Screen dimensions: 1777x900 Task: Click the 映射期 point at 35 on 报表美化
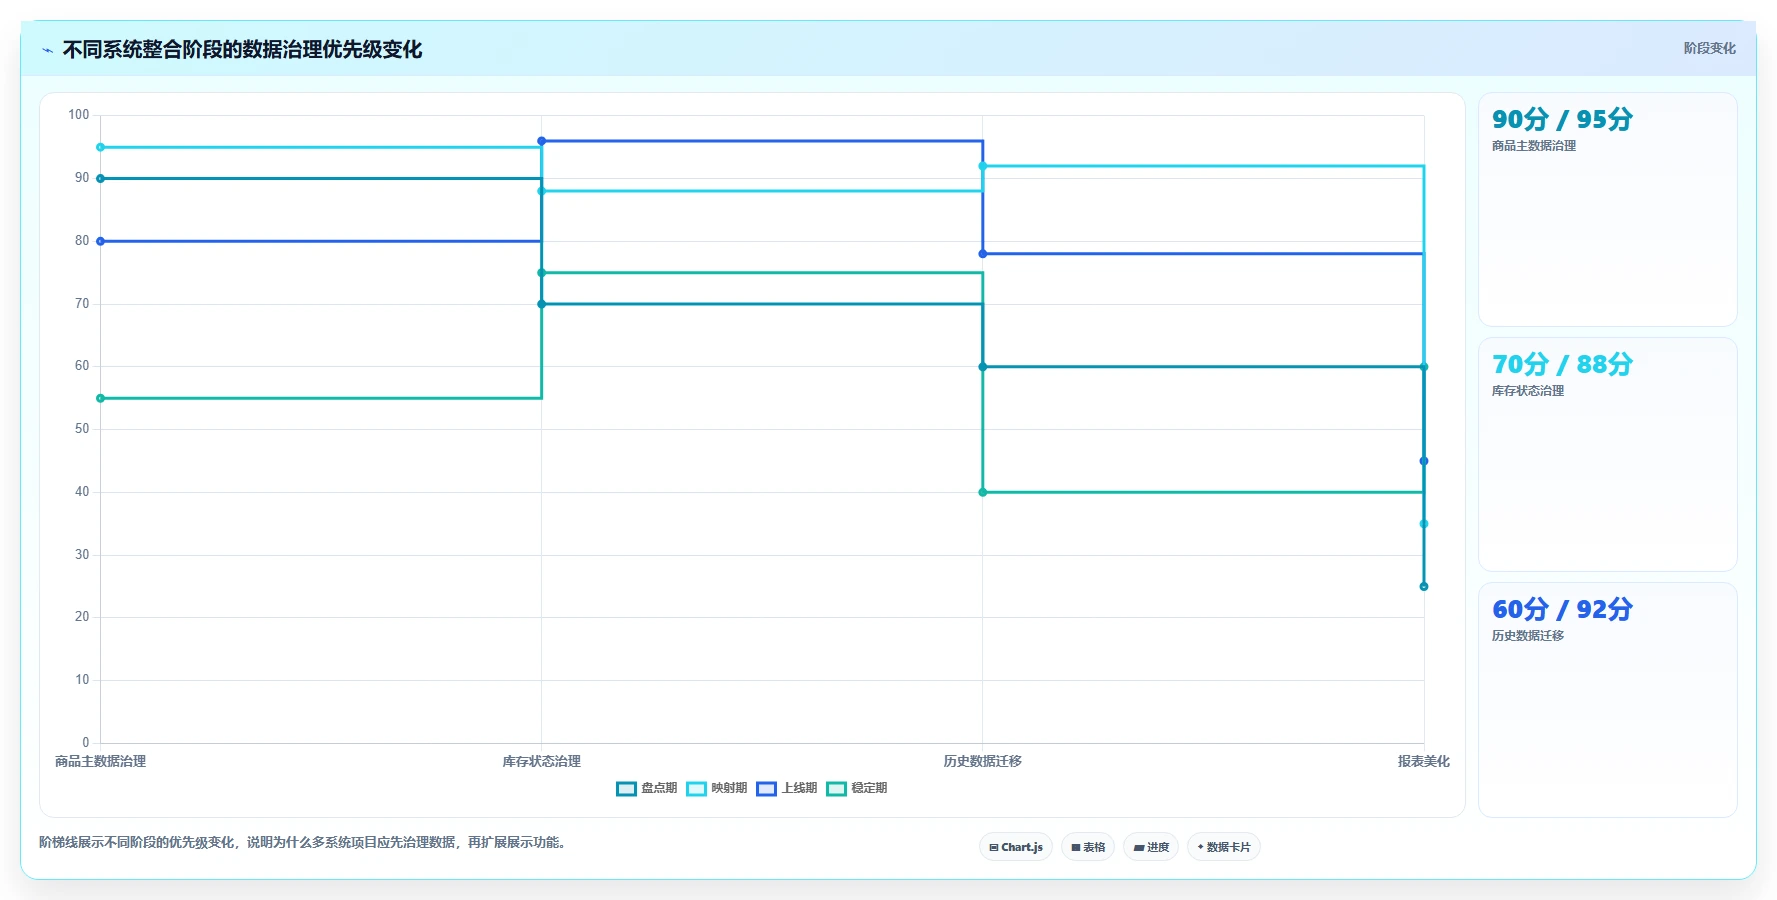click(1424, 524)
